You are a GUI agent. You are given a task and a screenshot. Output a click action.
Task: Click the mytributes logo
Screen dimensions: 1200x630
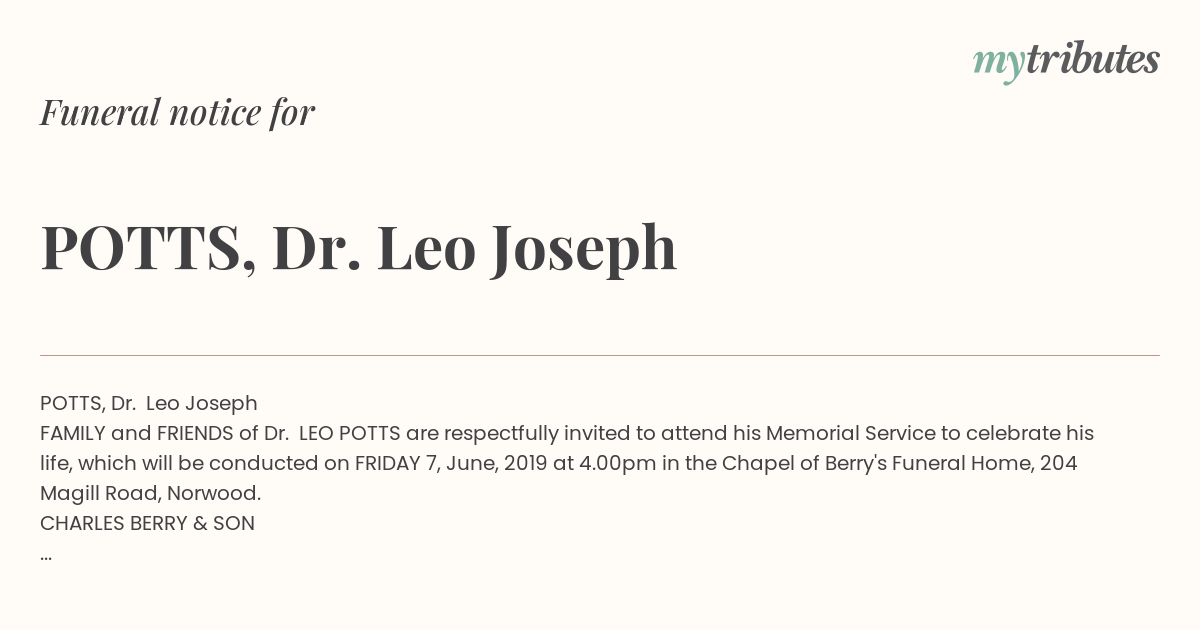1066,61
